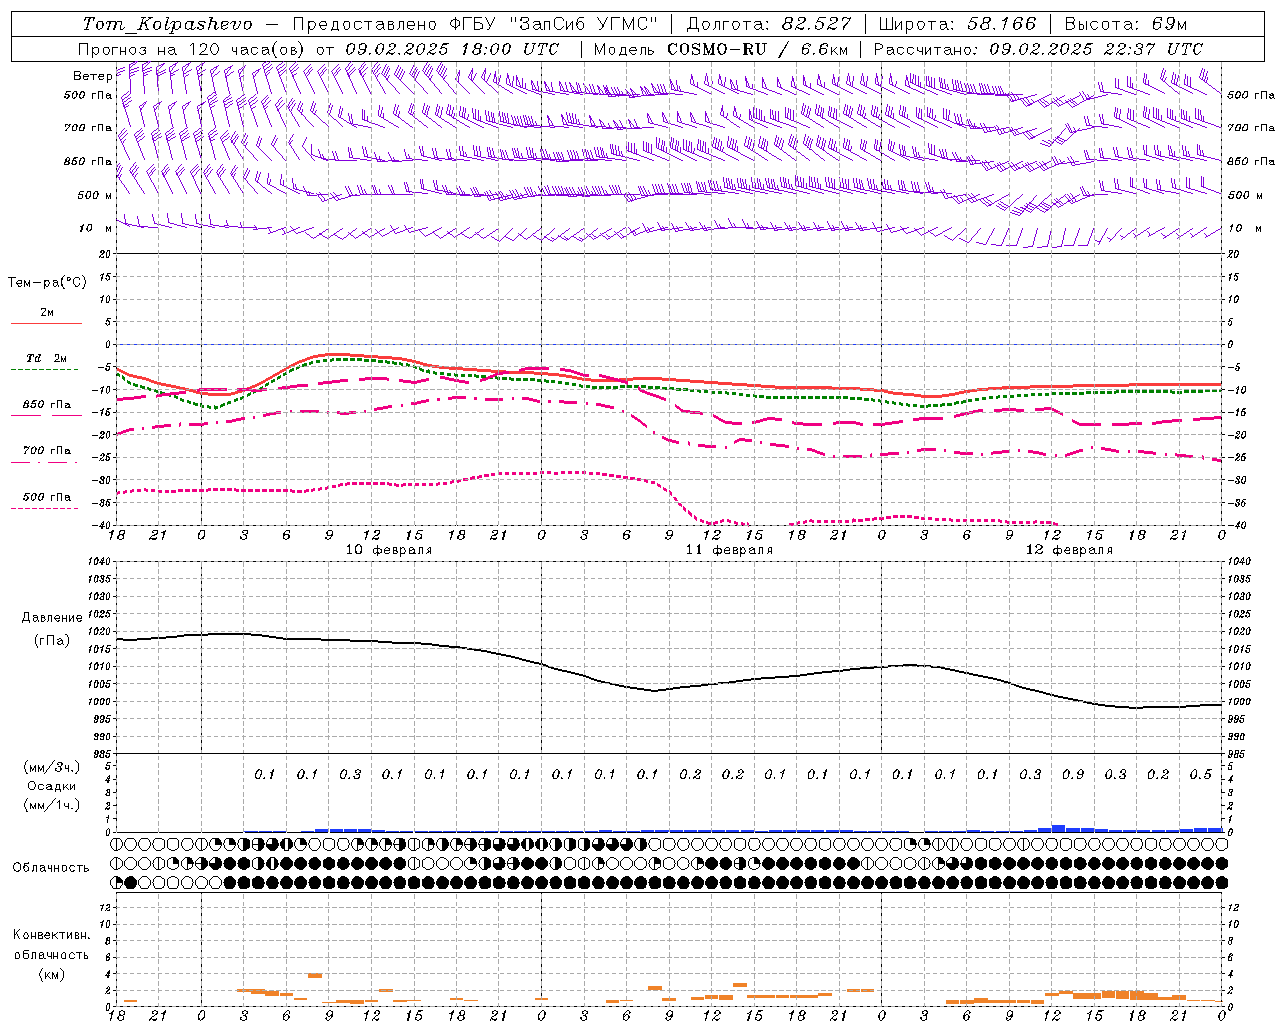Select the latitude text "Широта: 58.166"
The width and height of the screenshot is (1280, 1024).
click(958, 24)
